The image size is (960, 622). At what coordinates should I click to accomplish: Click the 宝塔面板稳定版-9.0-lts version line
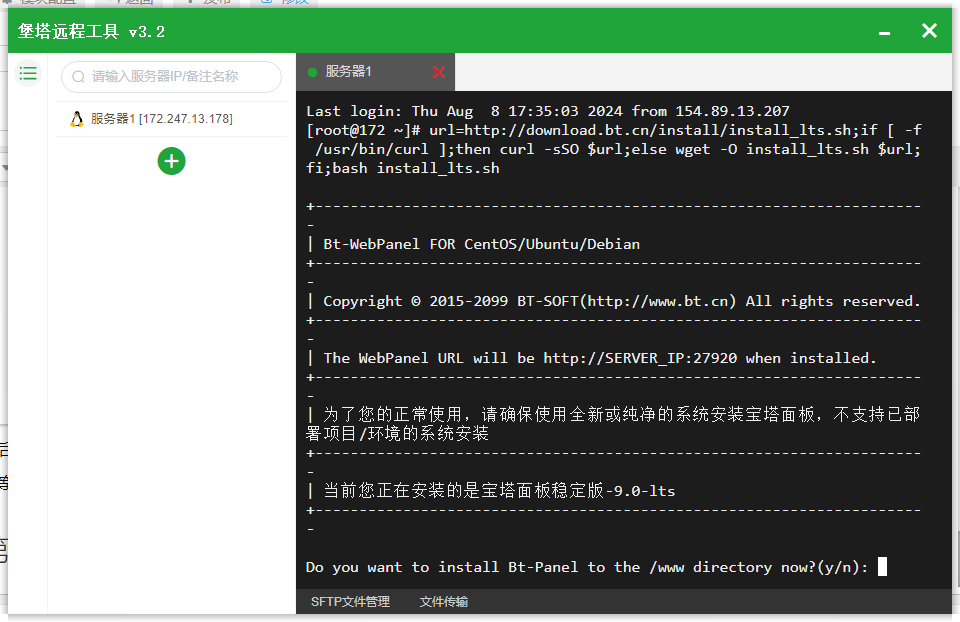[499, 491]
